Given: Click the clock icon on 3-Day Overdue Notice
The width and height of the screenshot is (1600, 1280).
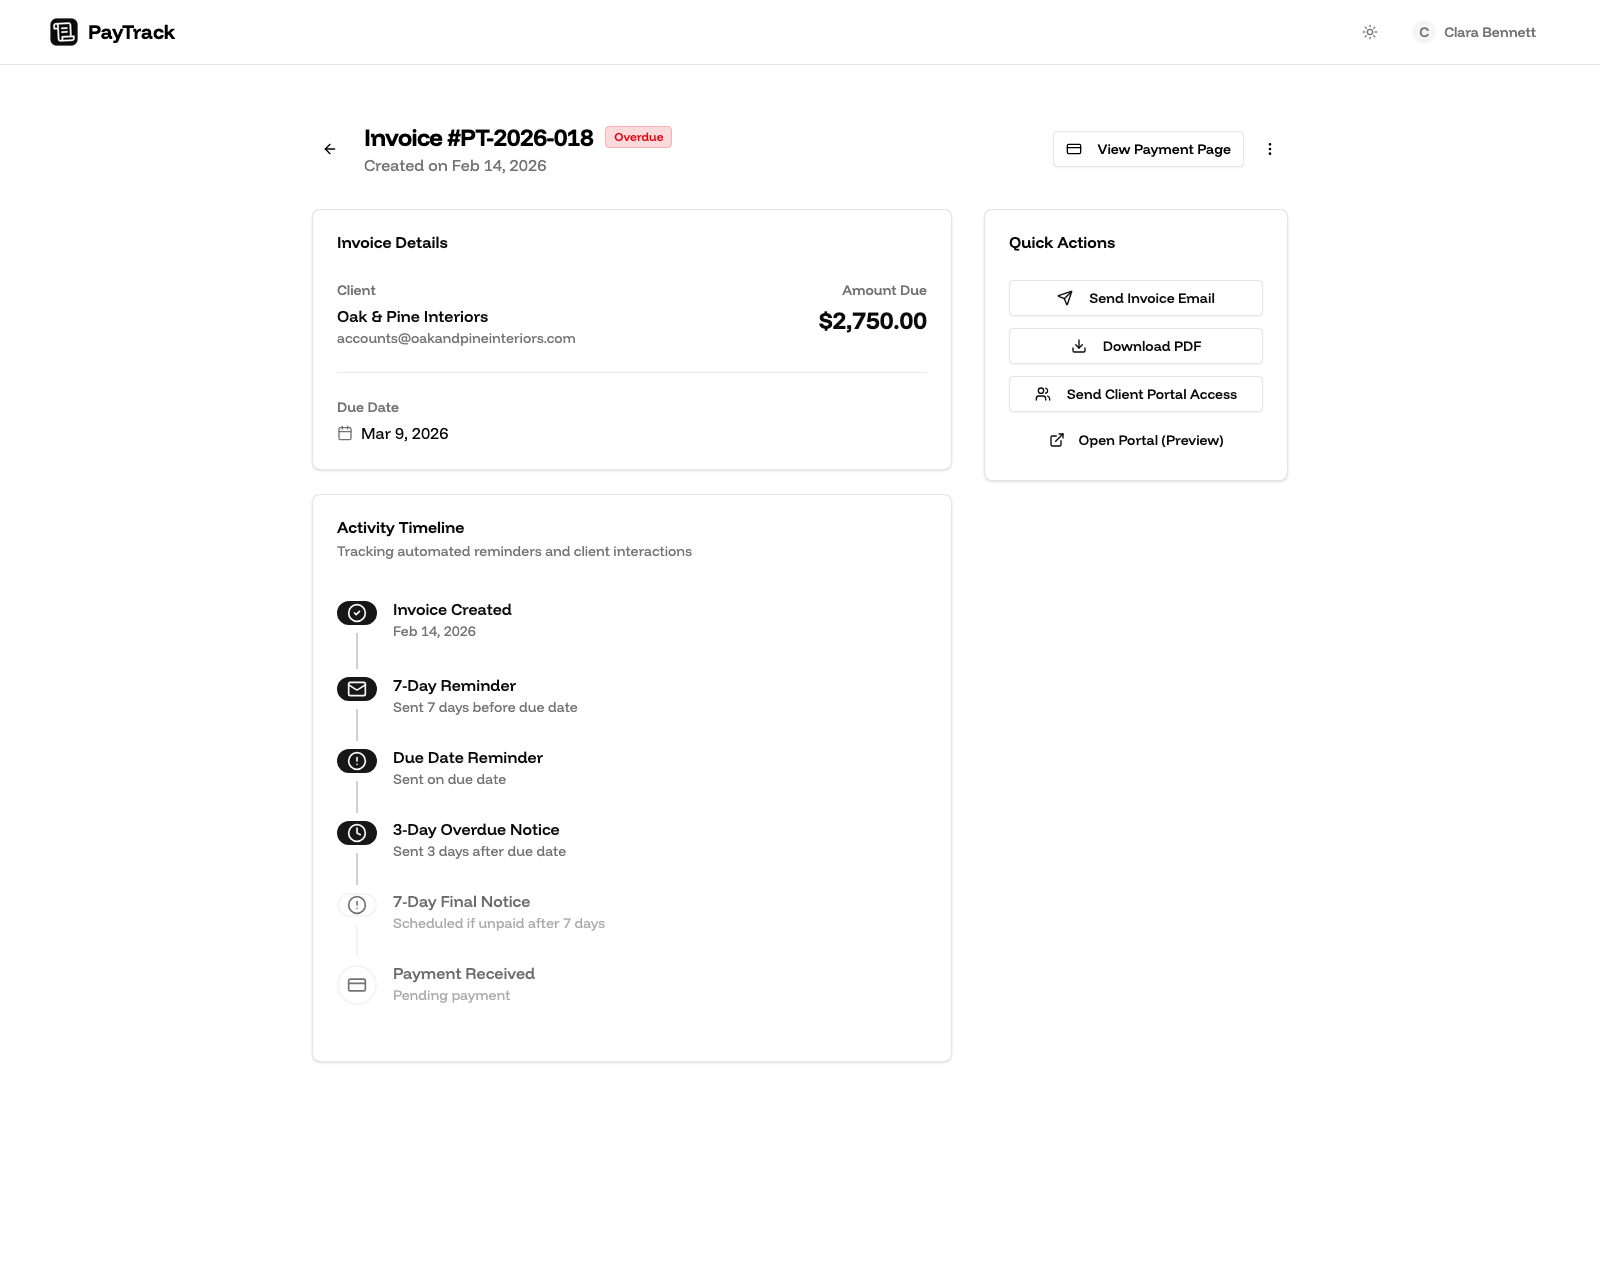Looking at the screenshot, I should coord(356,833).
